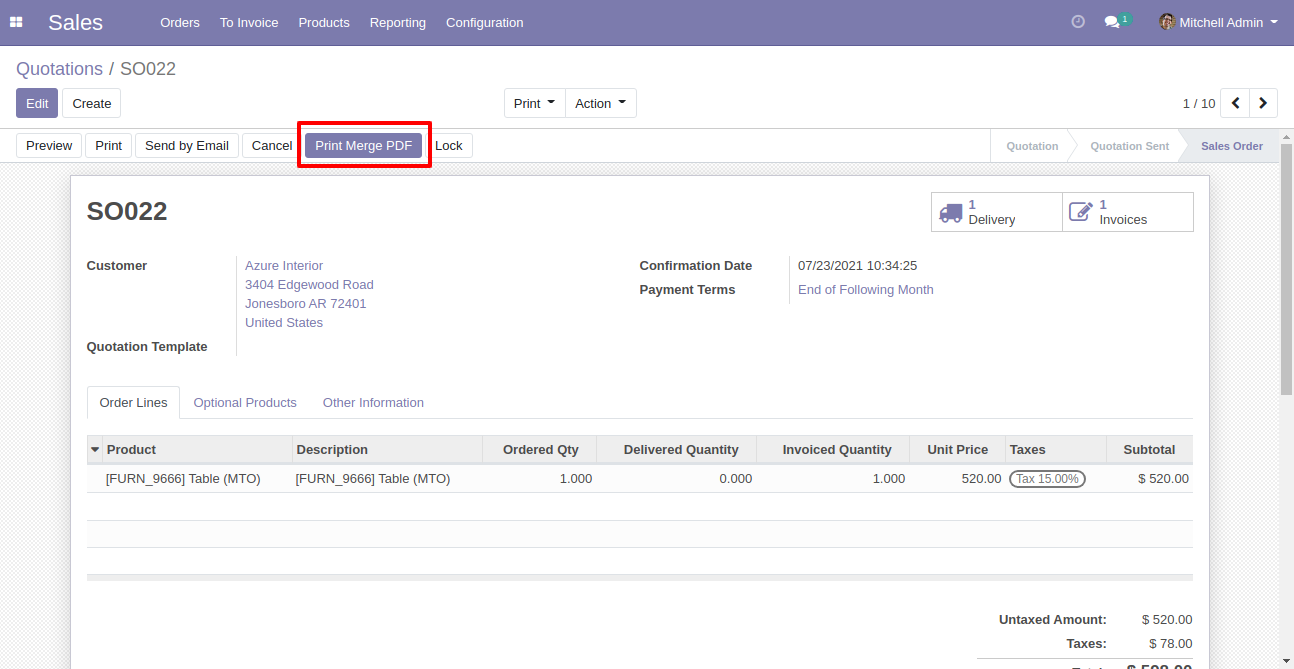Click the Print button in status bar
The image size is (1294, 669).
[x=108, y=146]
